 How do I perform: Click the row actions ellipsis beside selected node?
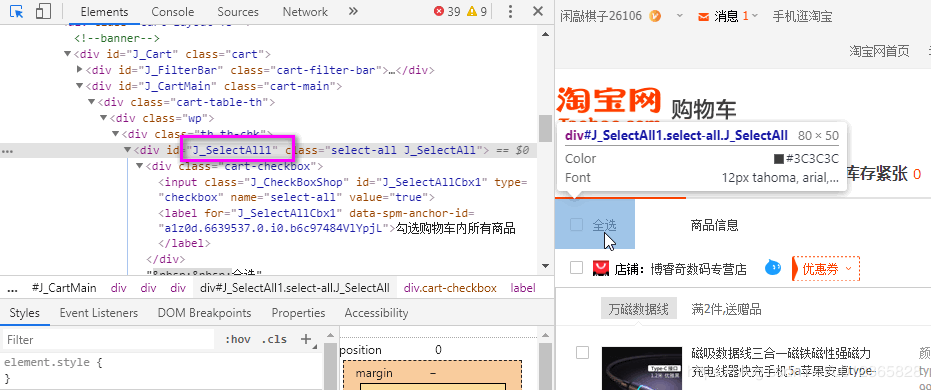(x=7, y=151)
